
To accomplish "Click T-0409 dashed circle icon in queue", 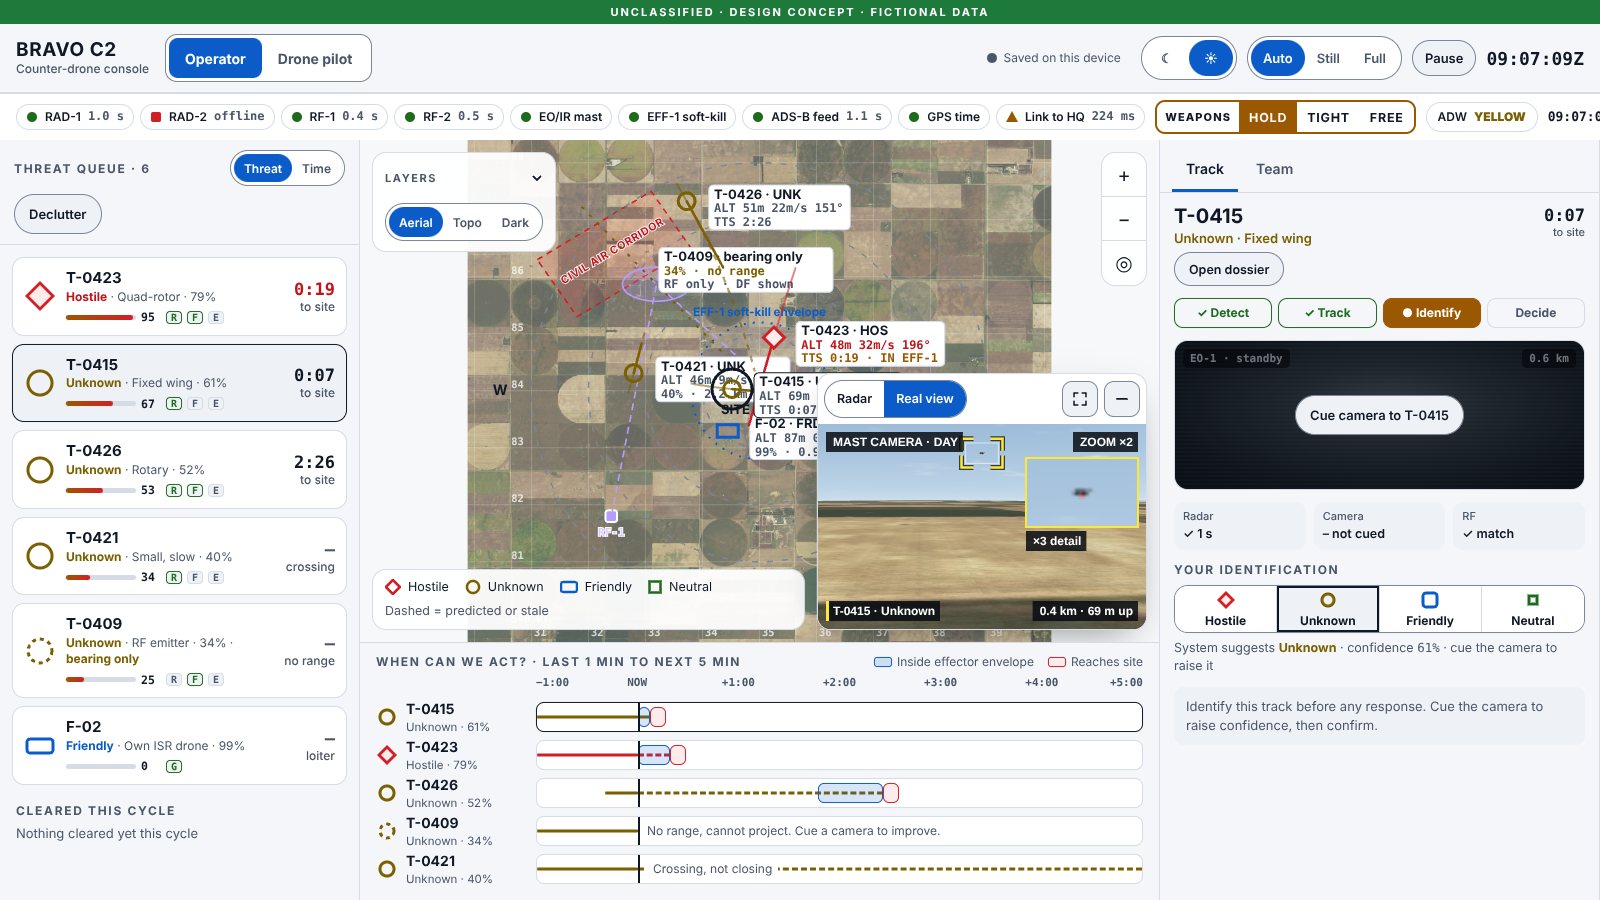I will pos(40,651).
